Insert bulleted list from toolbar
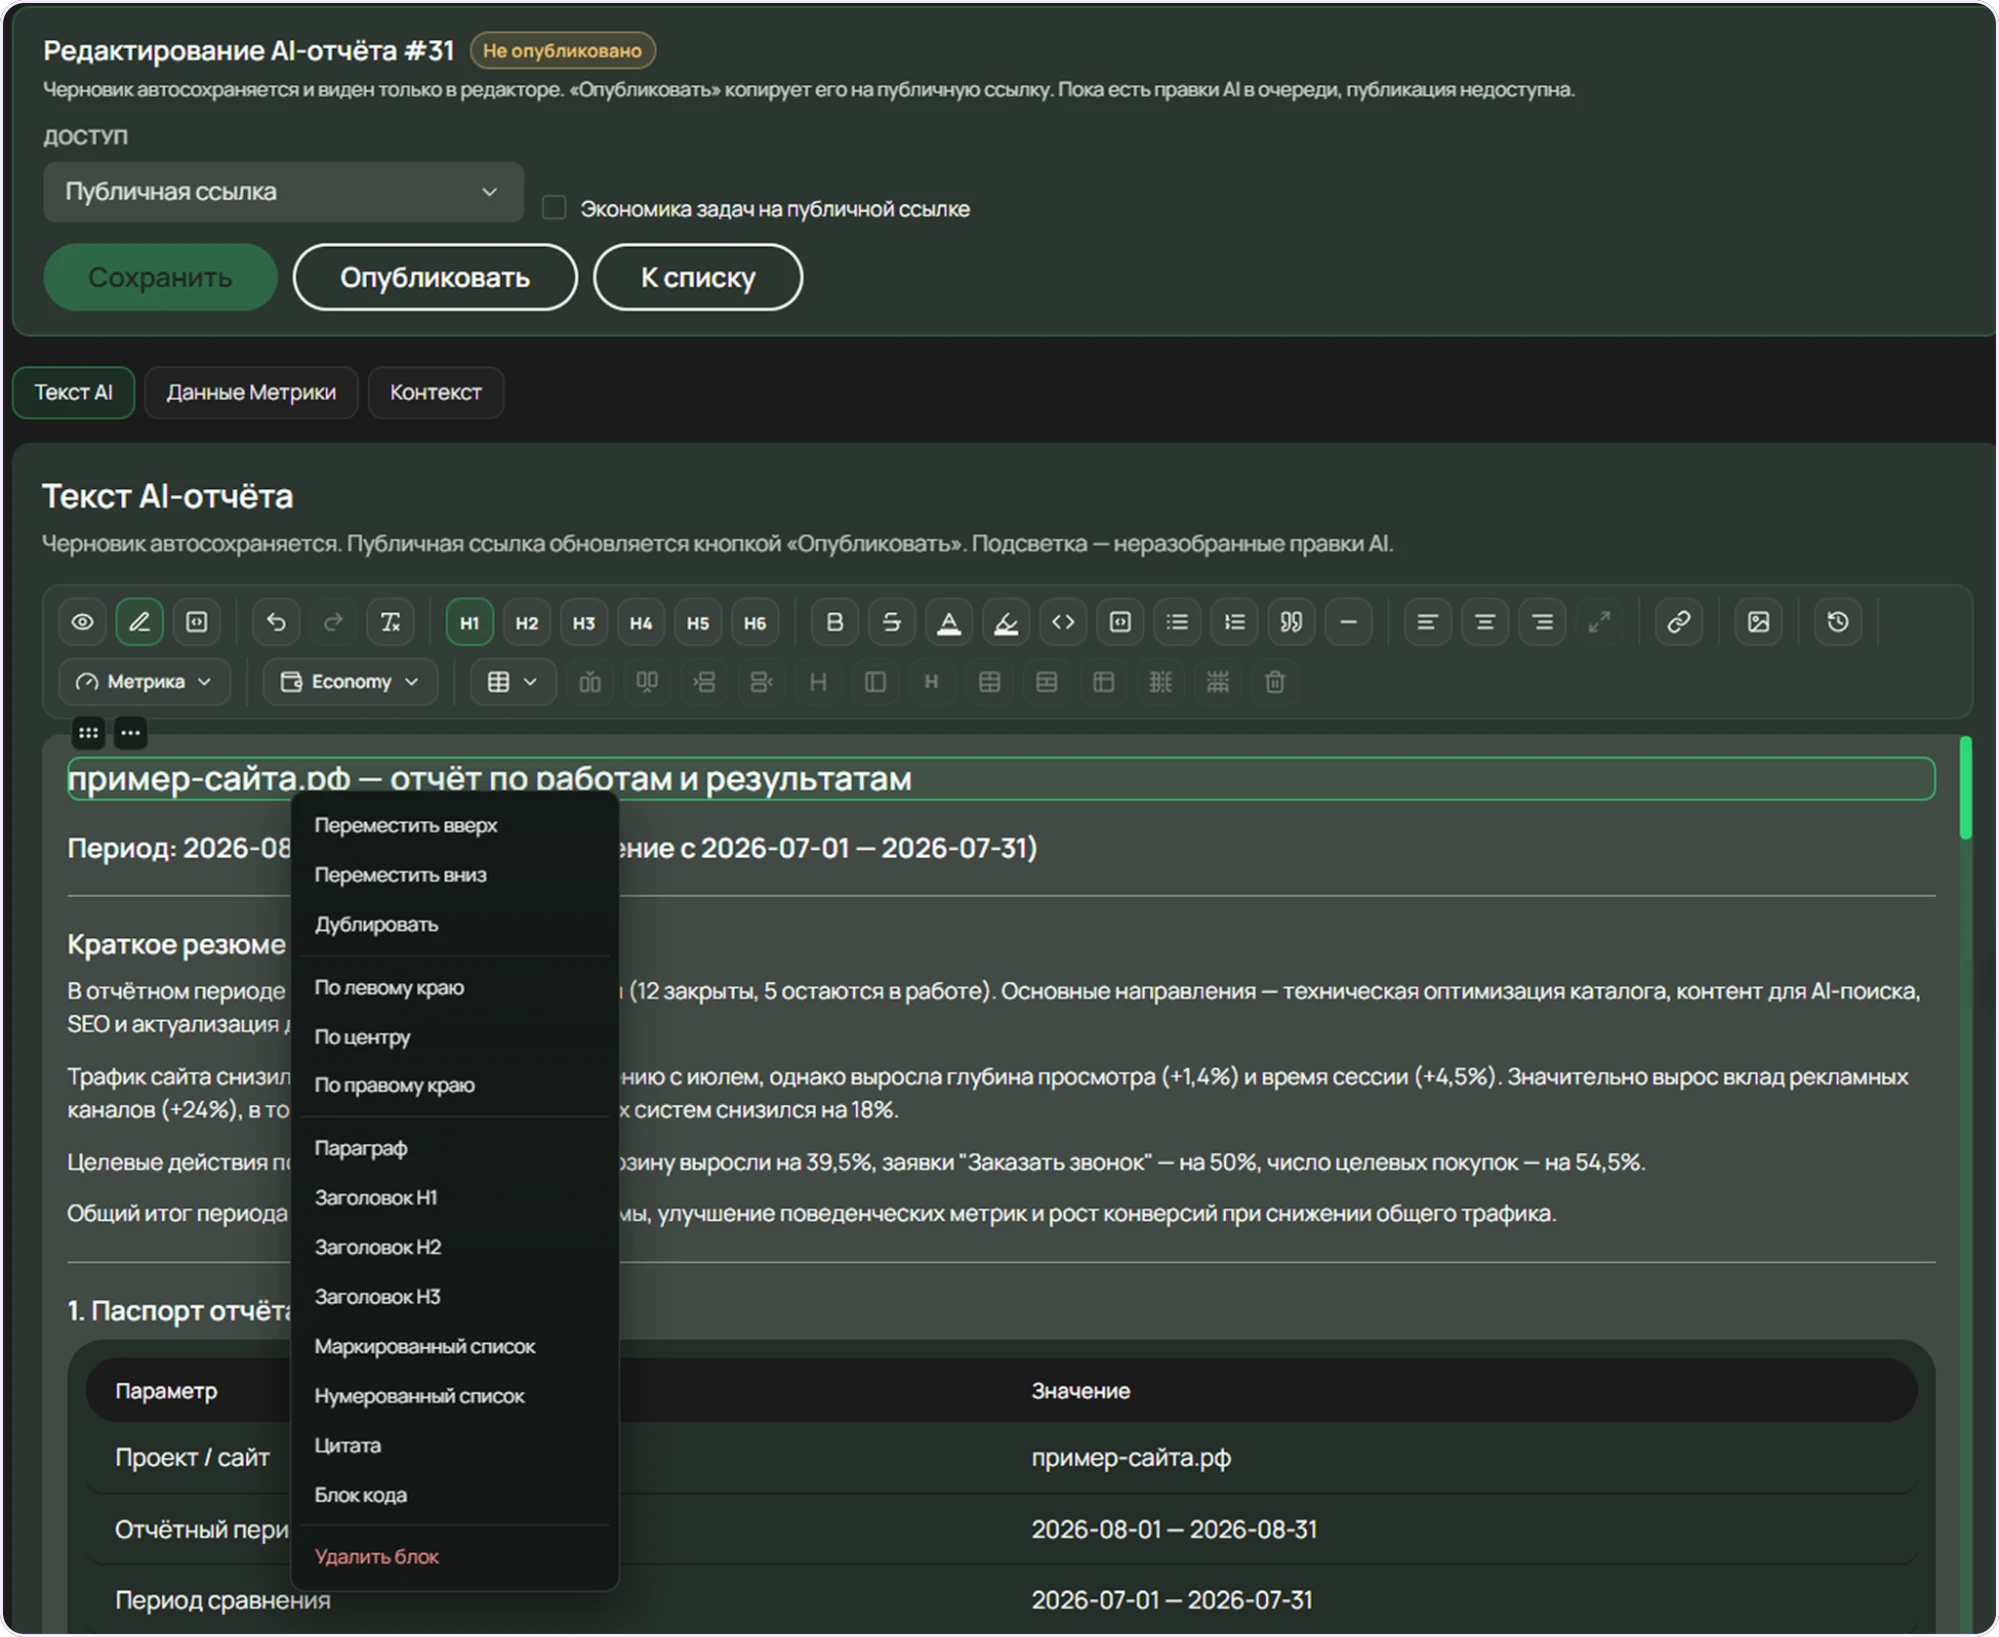The height and width of the screenshot is (1637, 1999). click(1177, 622)
